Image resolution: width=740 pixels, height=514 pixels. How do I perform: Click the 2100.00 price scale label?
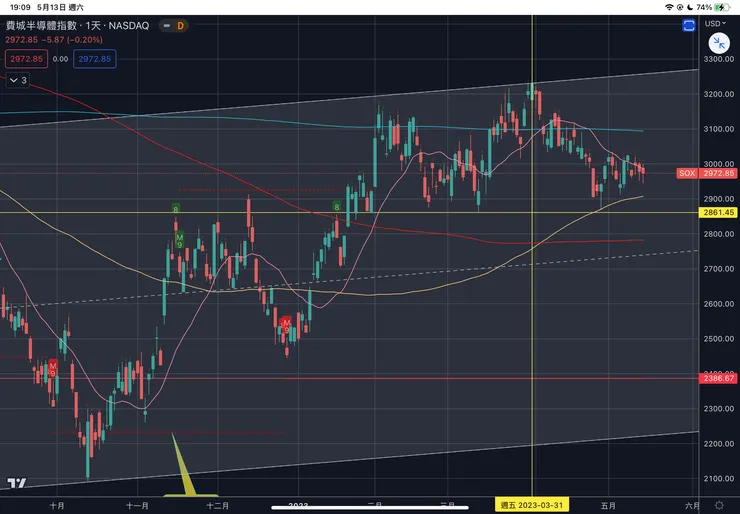[x=719, y=478]
